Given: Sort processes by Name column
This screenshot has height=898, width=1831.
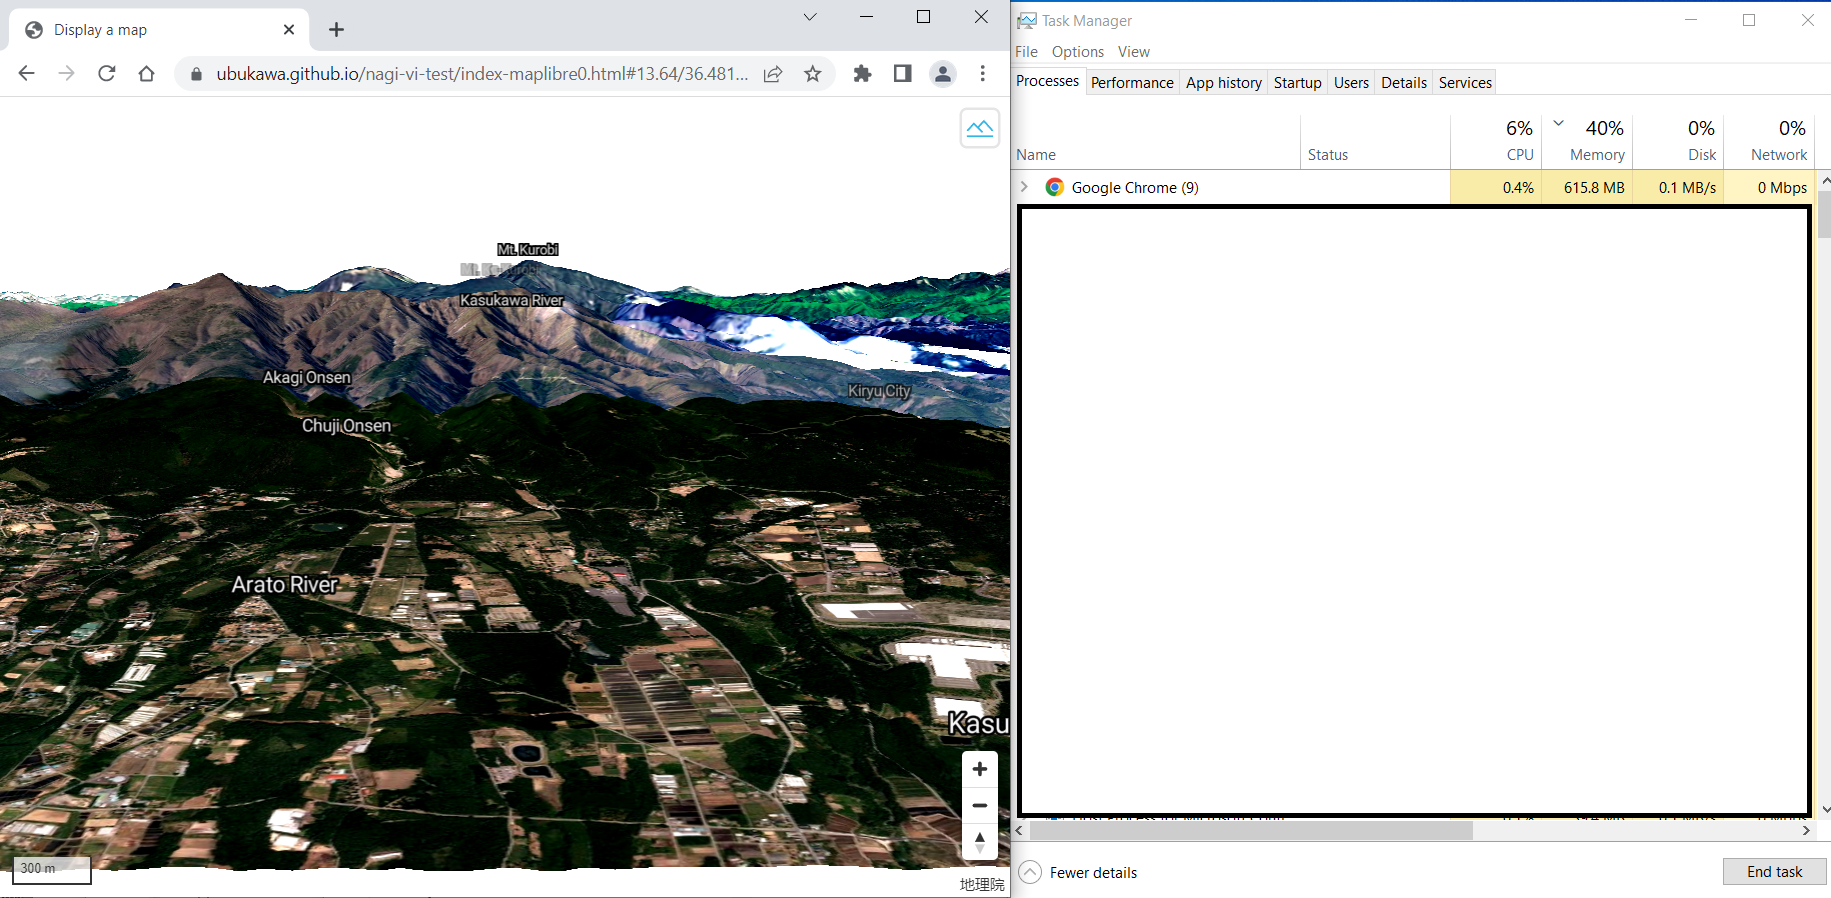Looking at the screenshot, I should (1156, 141).
